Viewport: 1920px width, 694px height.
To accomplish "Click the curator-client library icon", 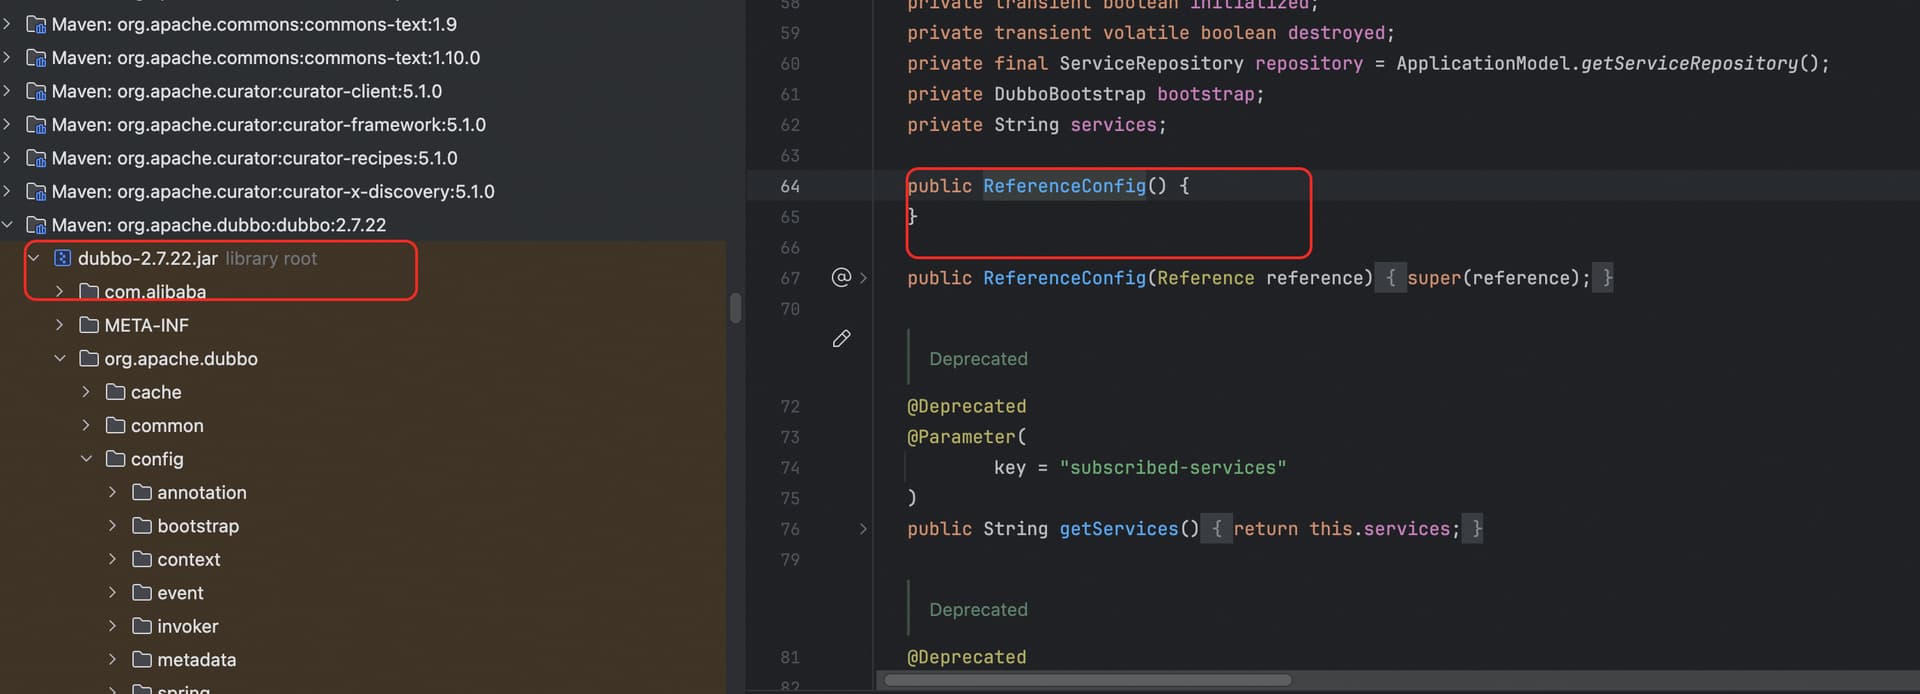I will tap(36, 91).
